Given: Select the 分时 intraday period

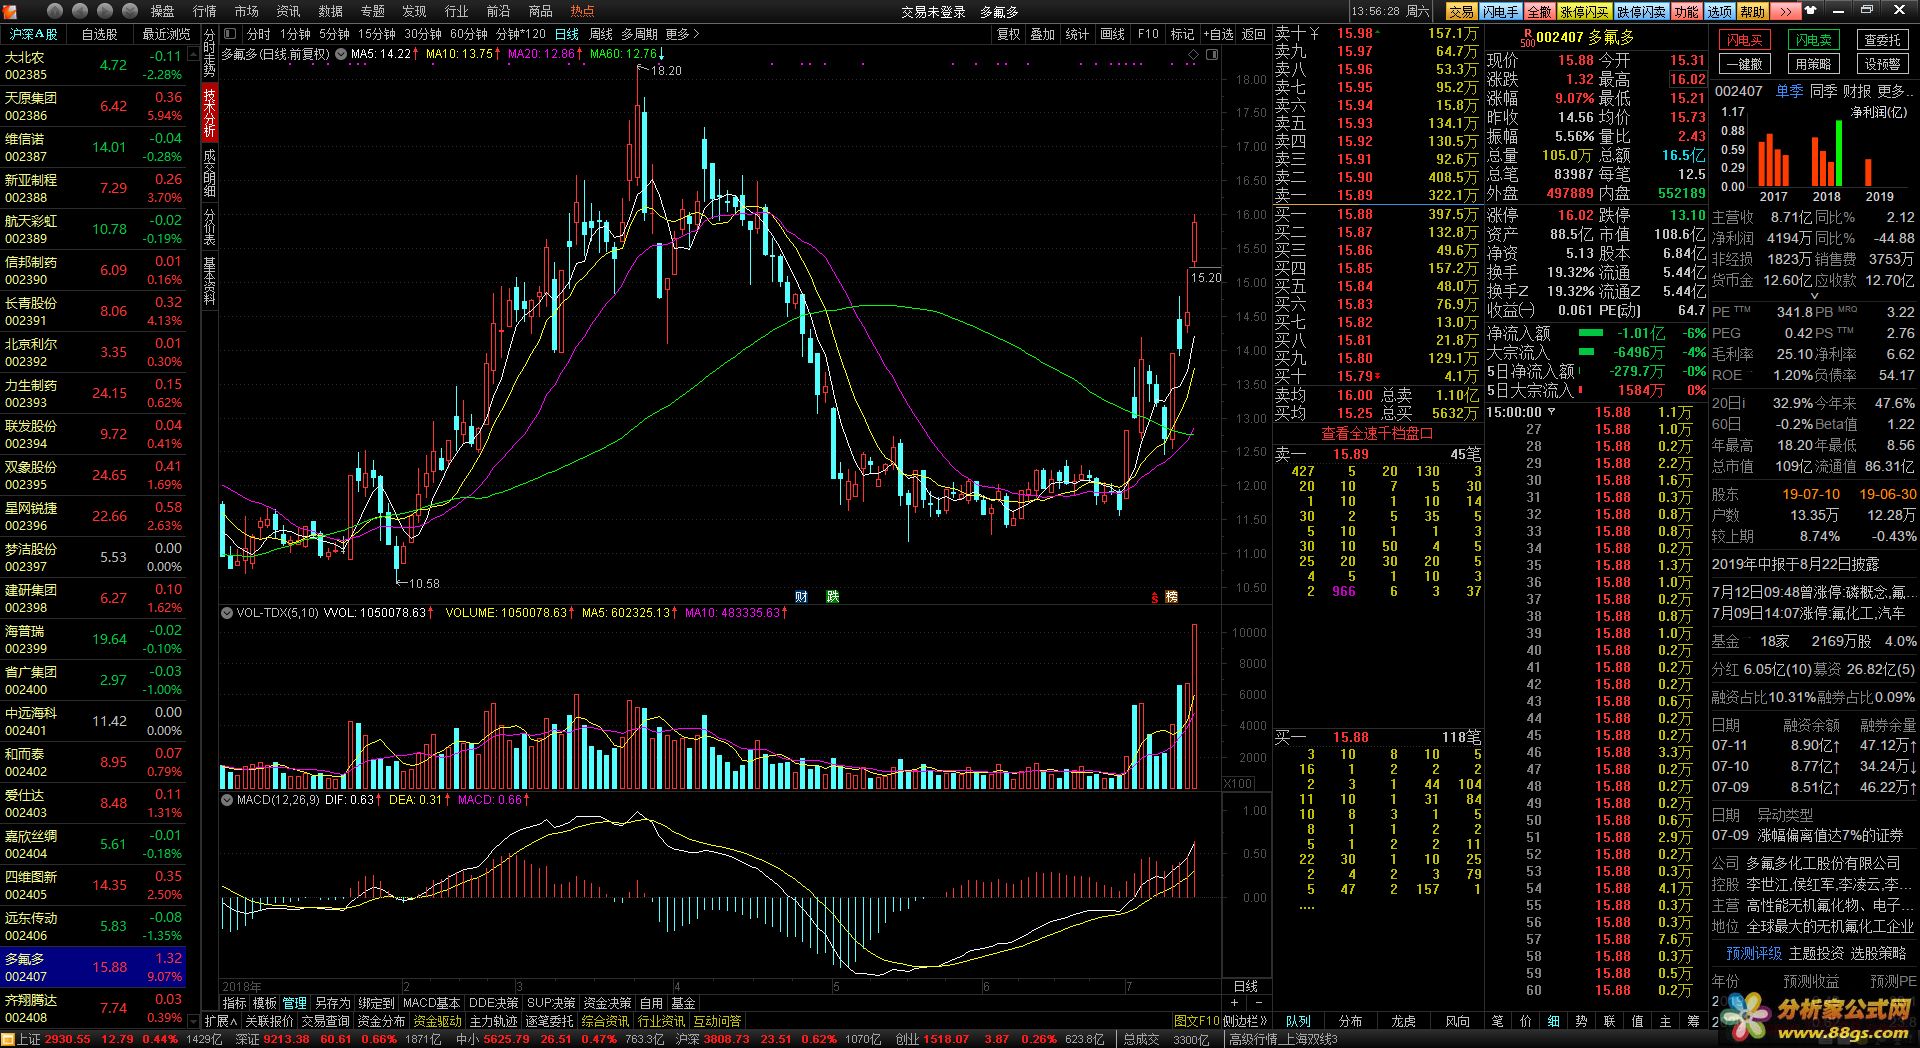Looking at the screenshot, I should tap(259, 34).
